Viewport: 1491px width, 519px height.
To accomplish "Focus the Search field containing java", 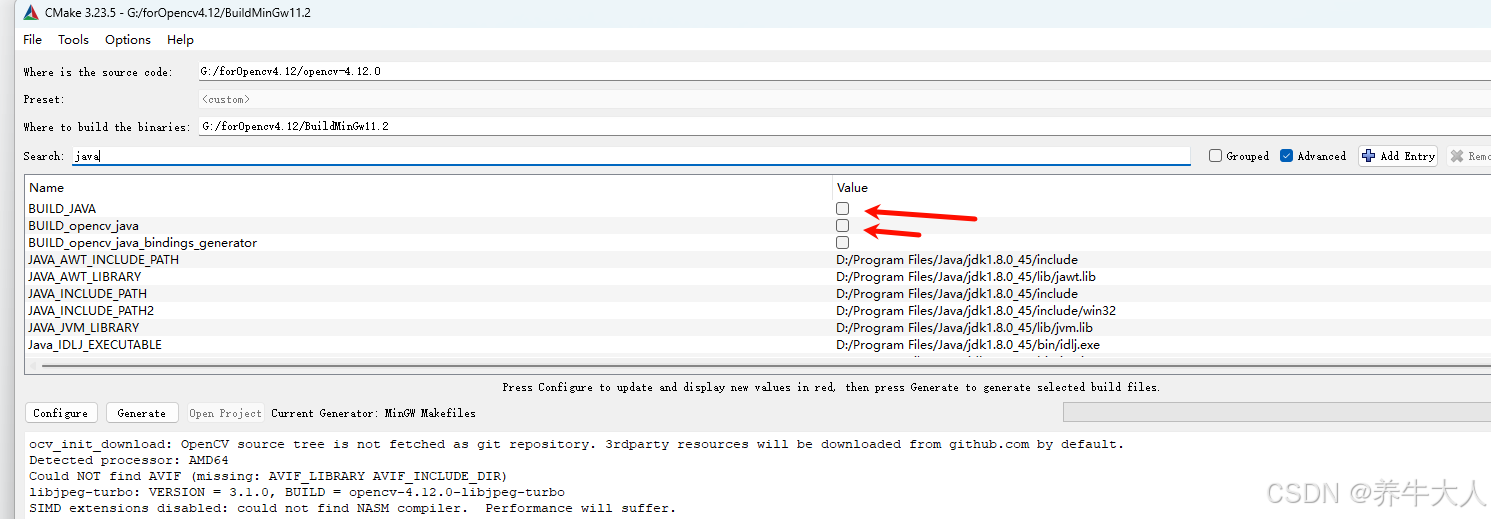I will click(x=630, y=156).
